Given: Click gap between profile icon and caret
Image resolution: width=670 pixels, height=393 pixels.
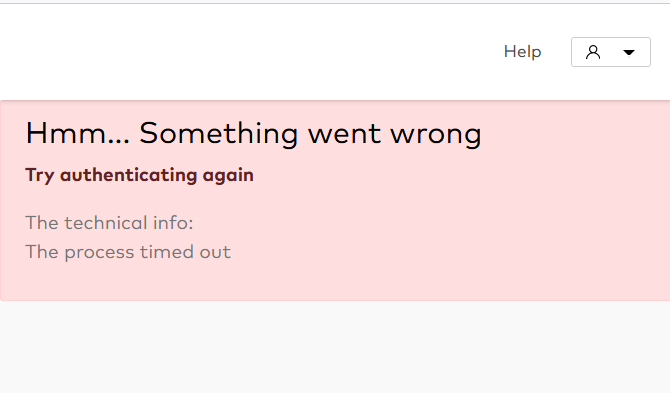Looking at the screenshot, I should [x=611, y=52].
